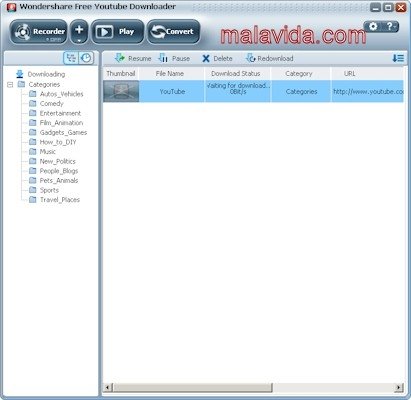Resume the selected download
The width and height of the screenshot is (411, 400).
click(133, 58)
